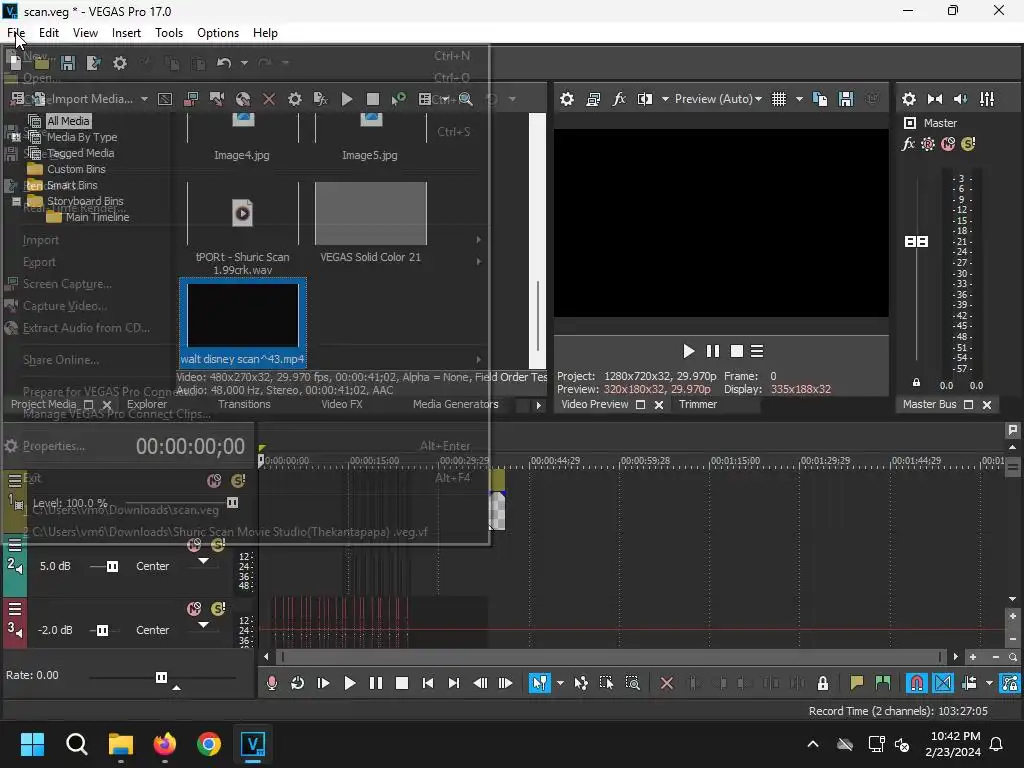Go to end of project
The image size is (1024, 768).
[x=453, y=683]
